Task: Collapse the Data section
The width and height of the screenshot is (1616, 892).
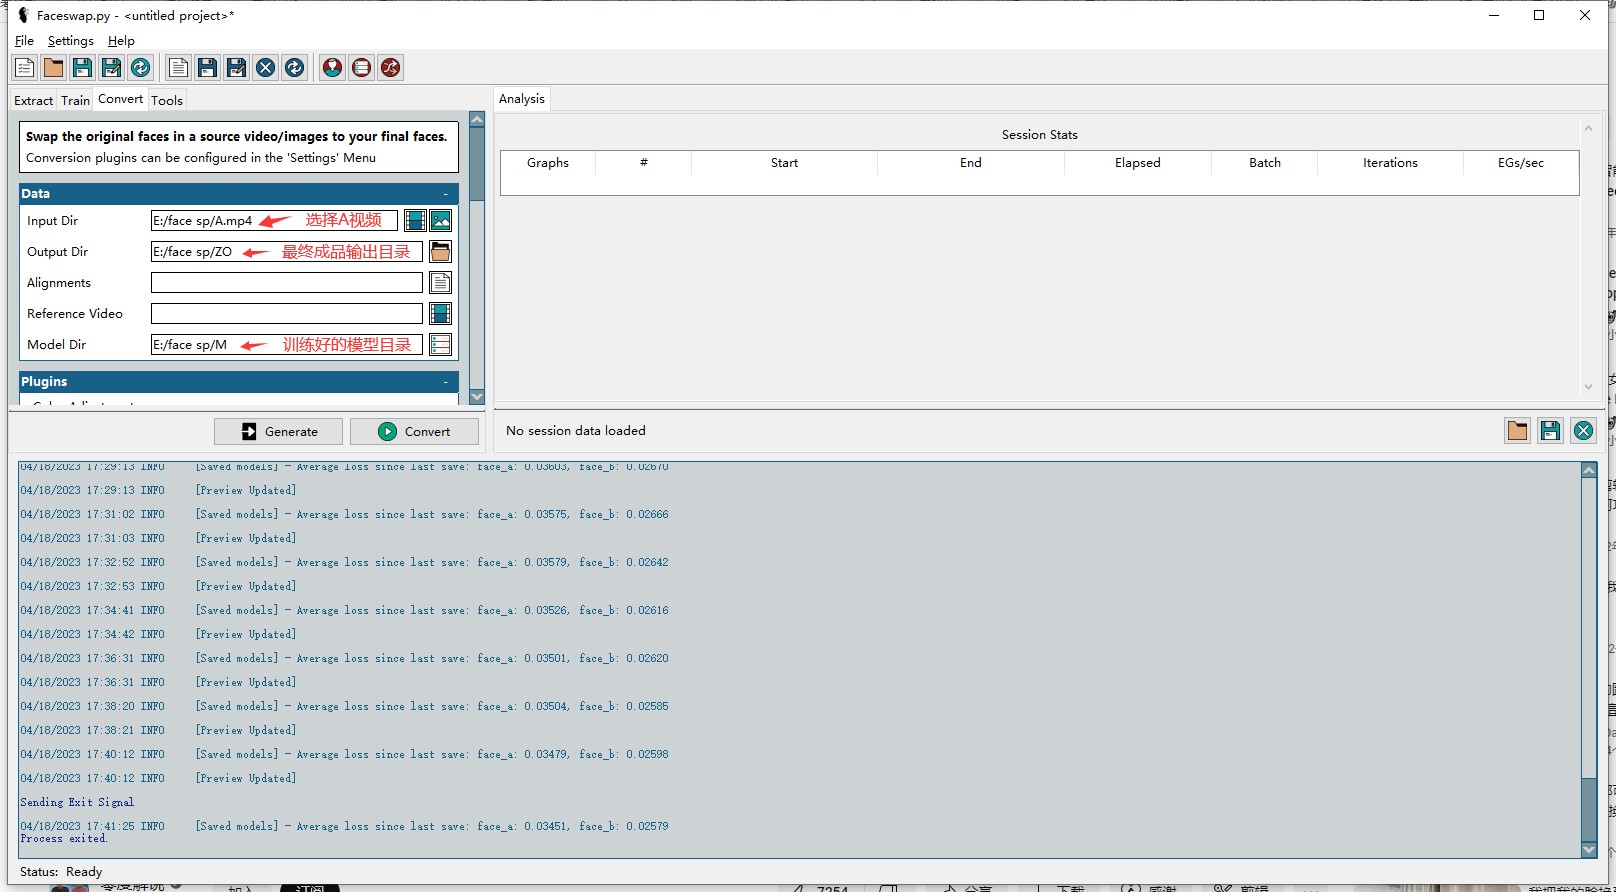Action: (446, 194)
